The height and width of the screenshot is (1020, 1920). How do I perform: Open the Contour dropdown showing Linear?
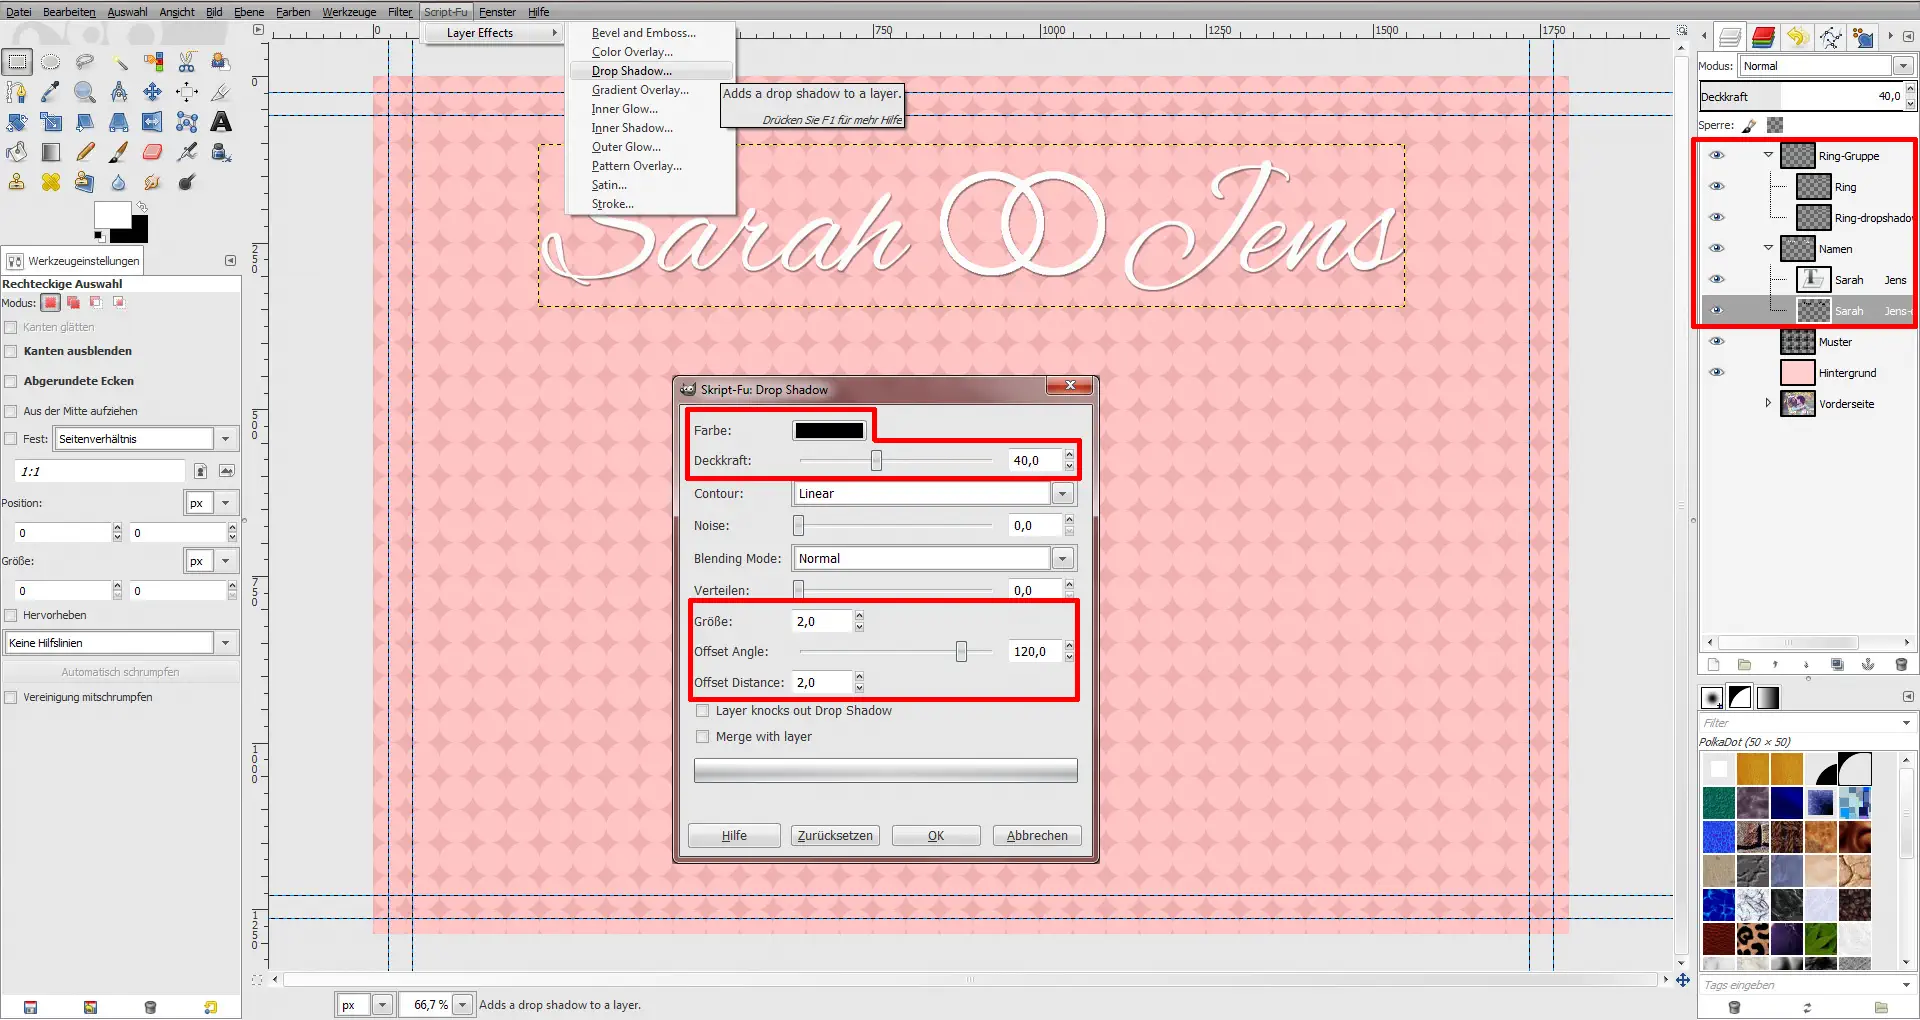[x=1062, y=492]
